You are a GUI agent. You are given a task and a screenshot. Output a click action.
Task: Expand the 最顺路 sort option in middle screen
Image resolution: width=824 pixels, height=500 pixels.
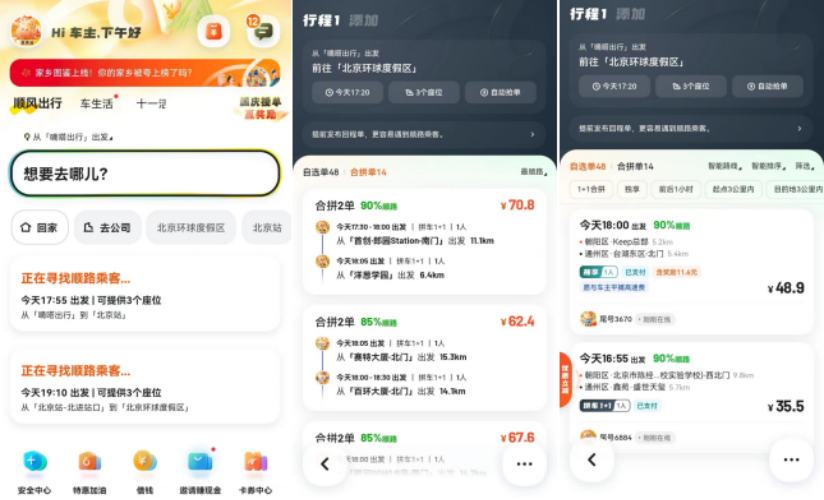tap(533, 172)
